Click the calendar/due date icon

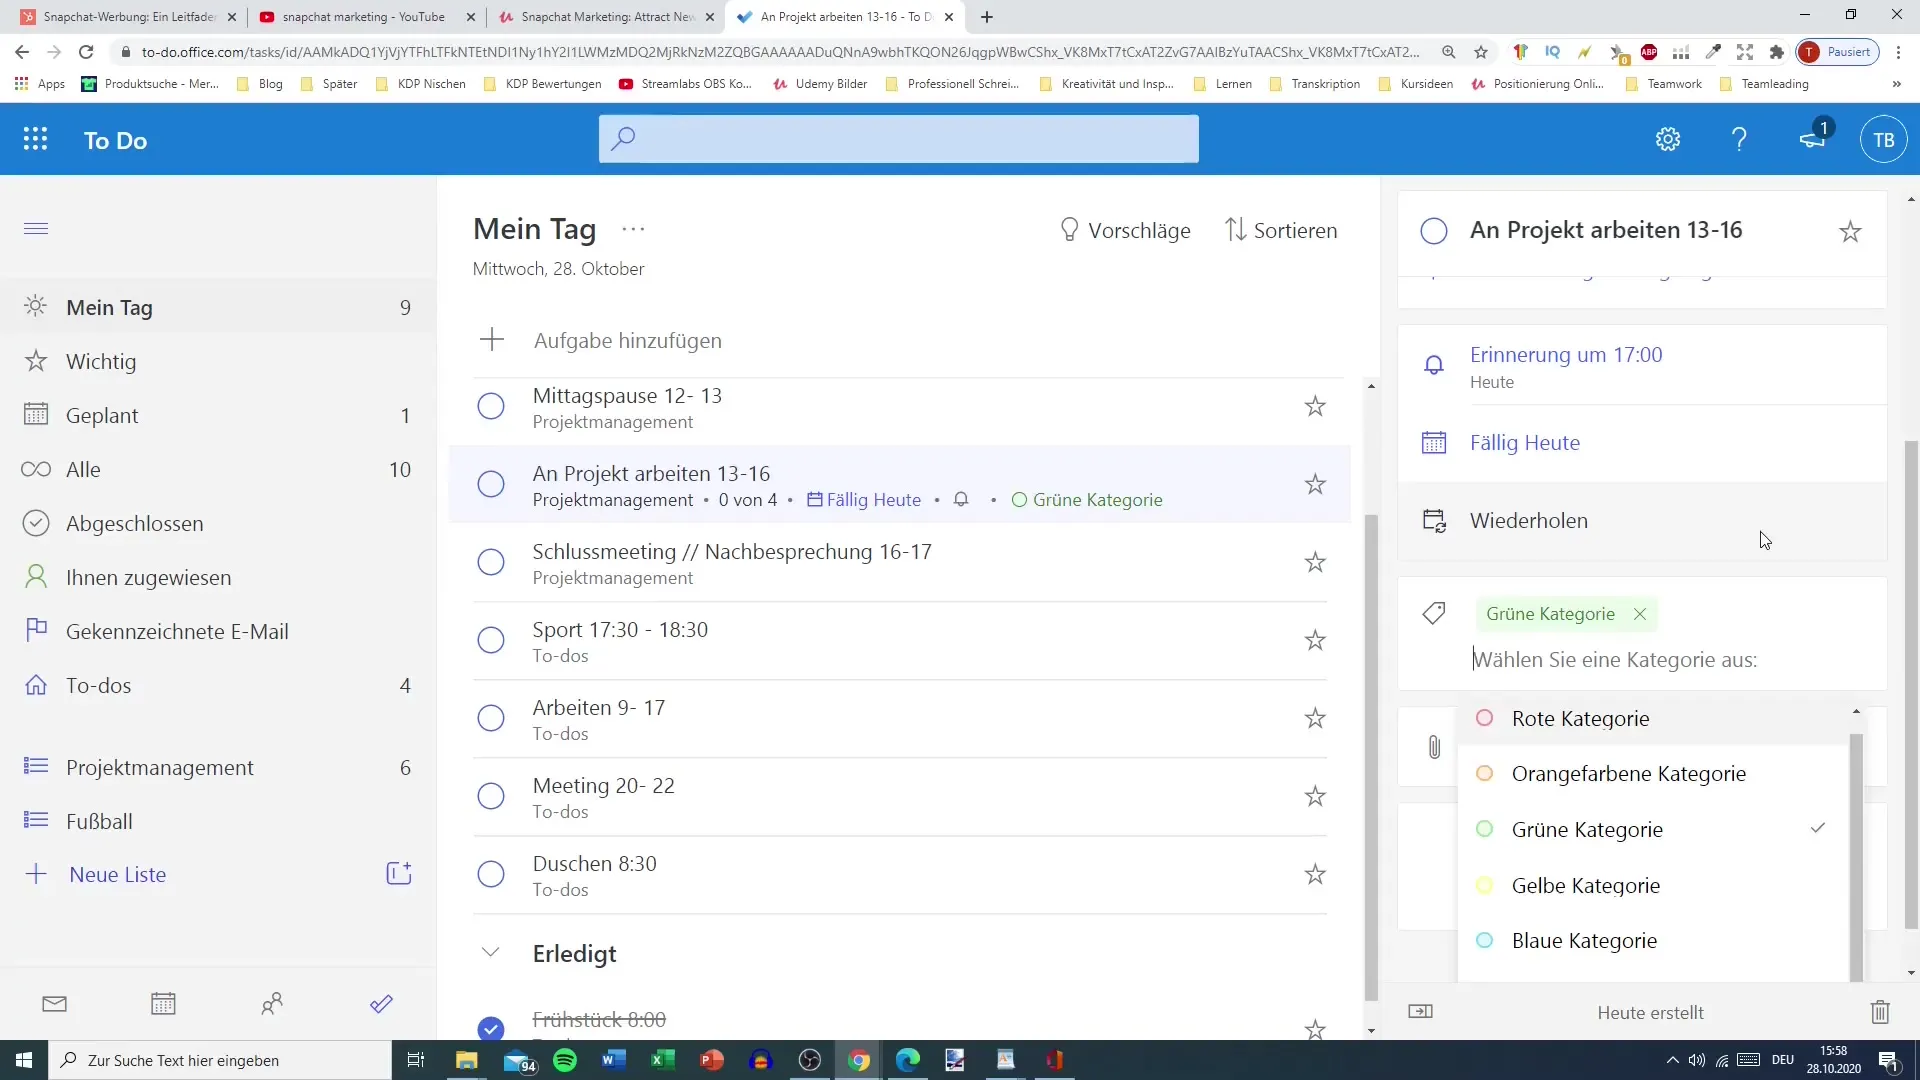point(1433,442)
